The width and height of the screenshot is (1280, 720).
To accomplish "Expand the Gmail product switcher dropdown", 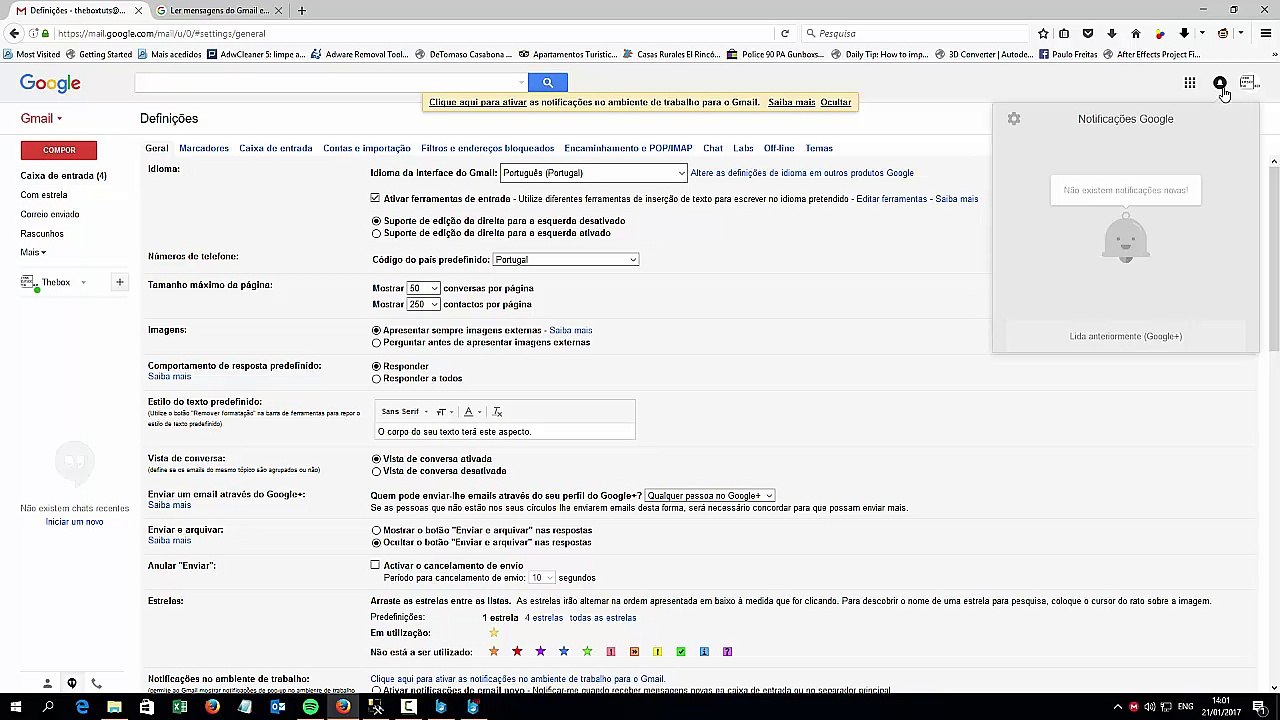I will pos(41,118).
